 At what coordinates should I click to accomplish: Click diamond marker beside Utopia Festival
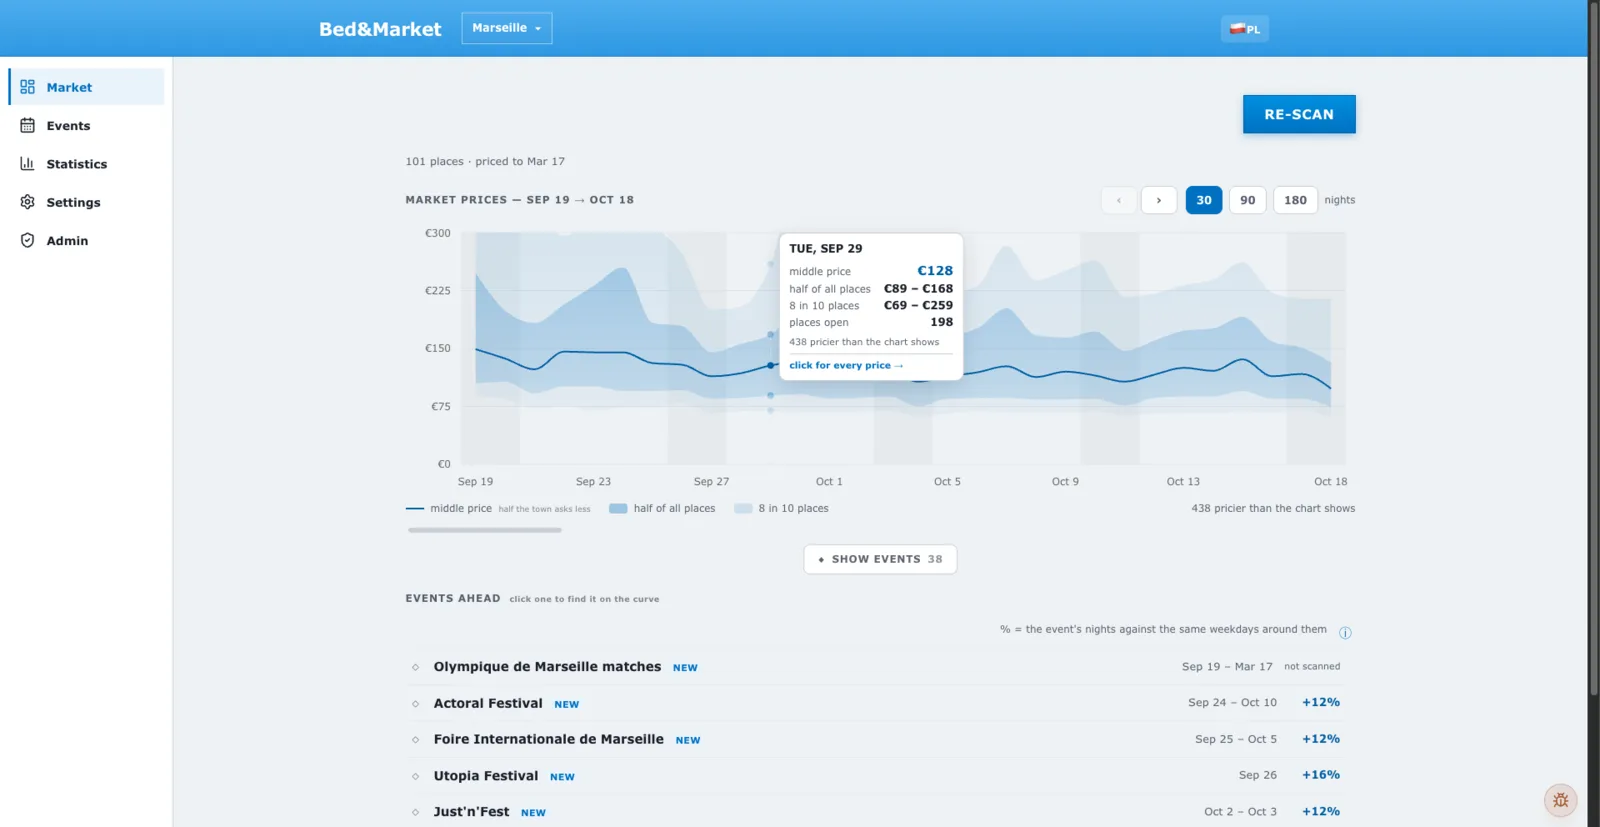pos(415,776)
